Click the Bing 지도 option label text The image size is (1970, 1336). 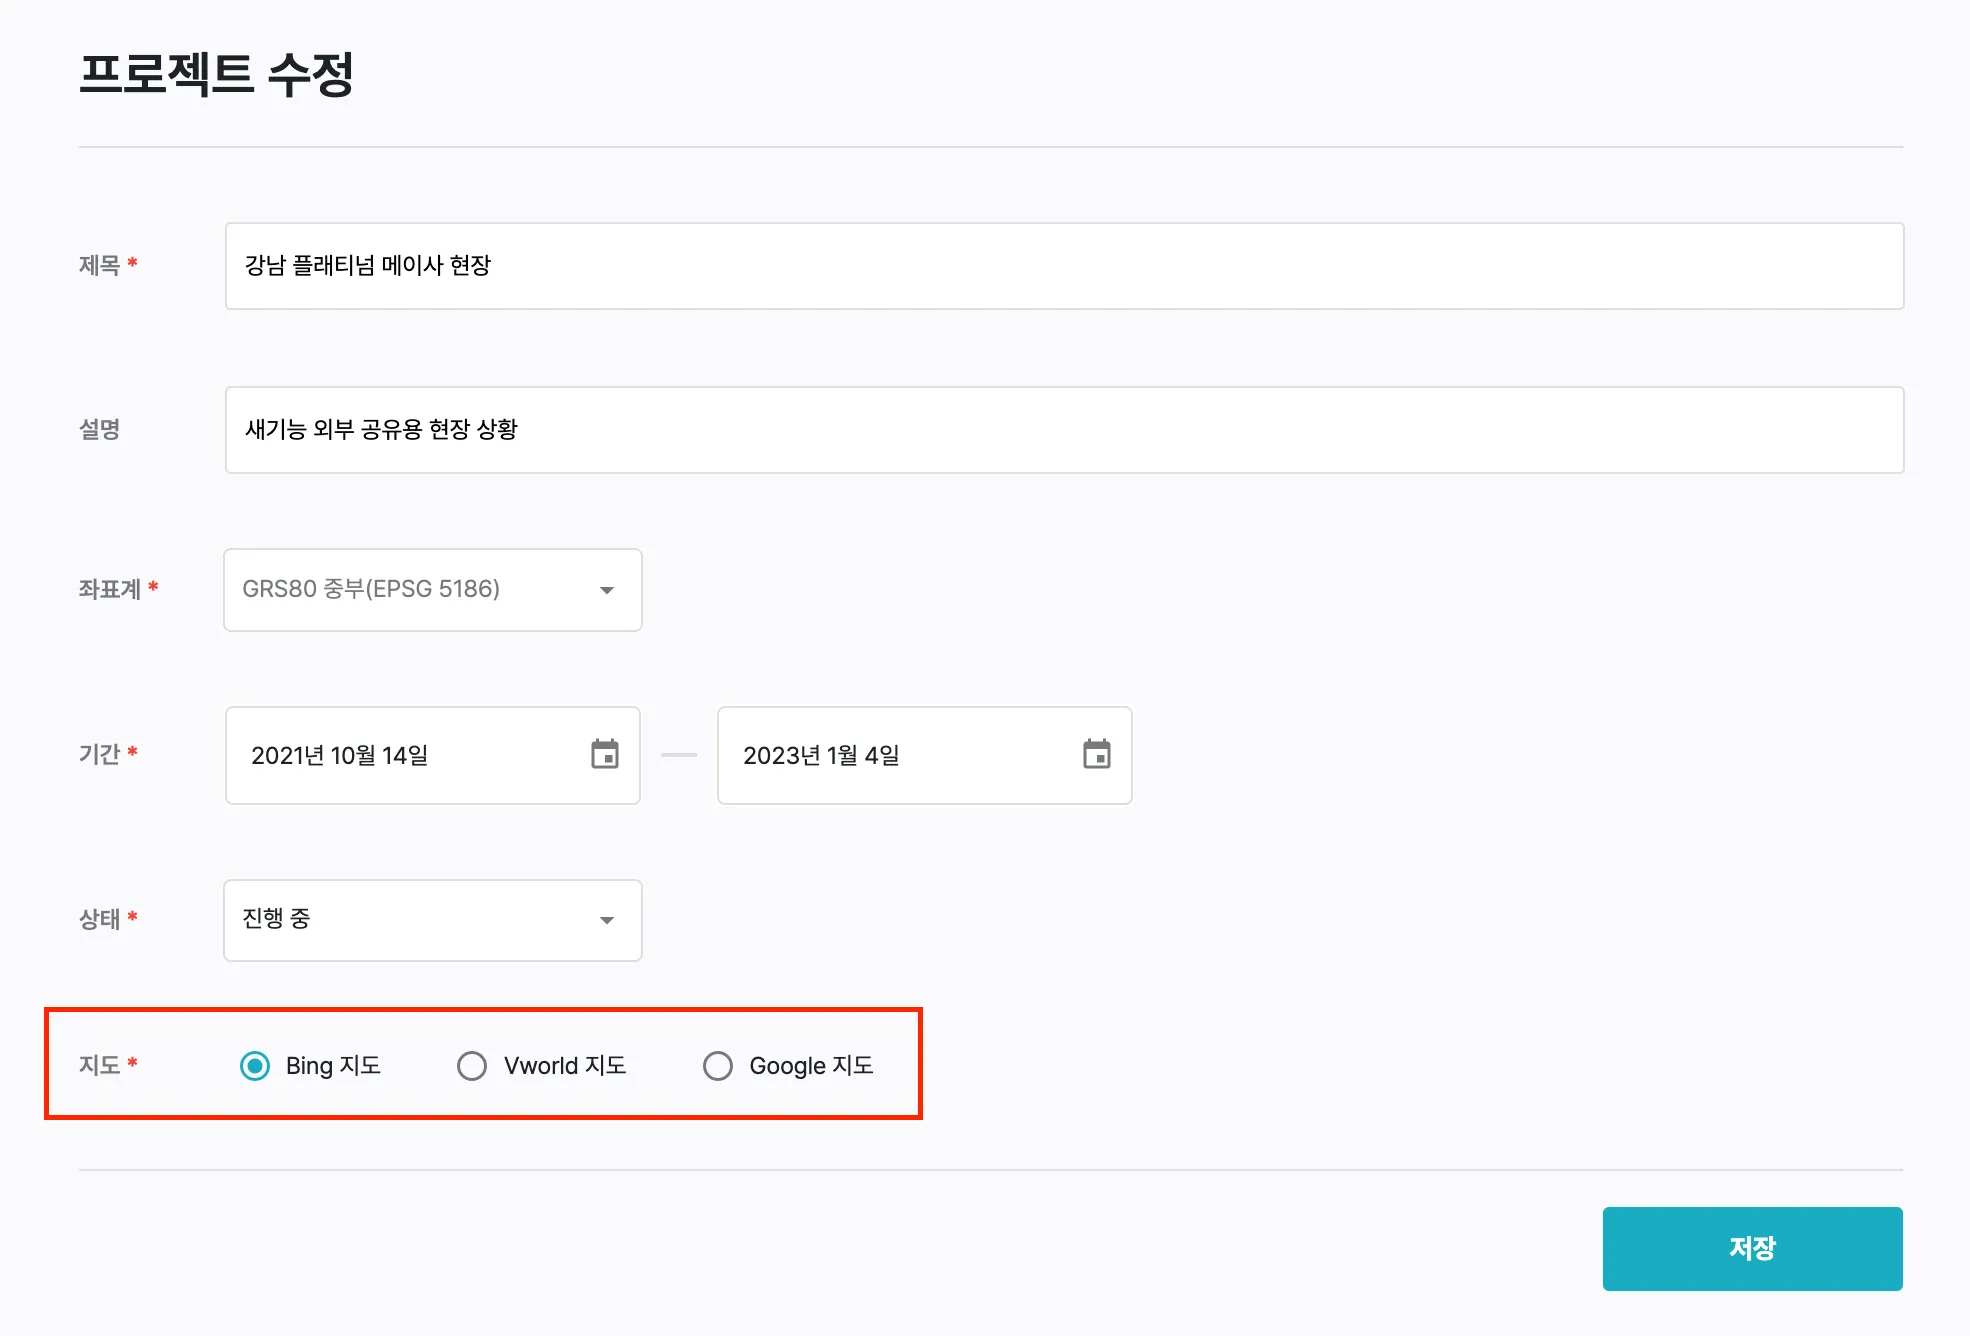[x=333, y=1066]
